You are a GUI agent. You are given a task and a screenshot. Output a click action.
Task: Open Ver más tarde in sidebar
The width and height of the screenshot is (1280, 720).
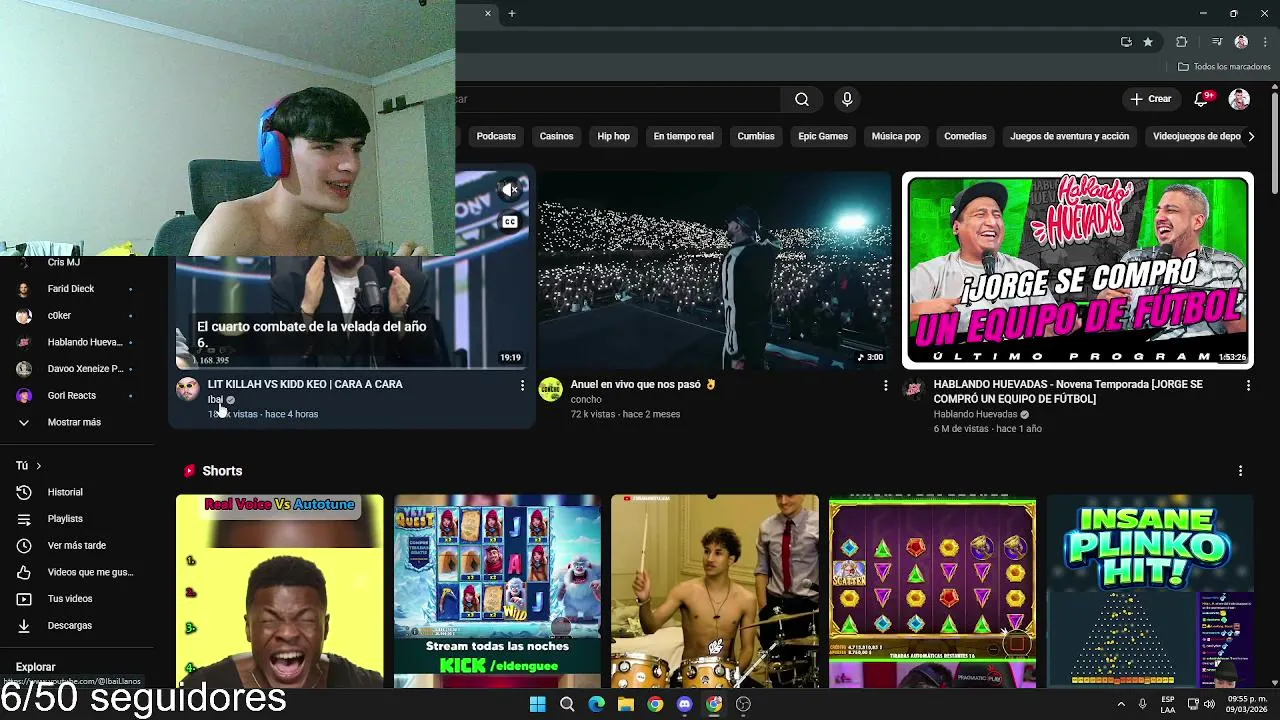tap(77, 545)
